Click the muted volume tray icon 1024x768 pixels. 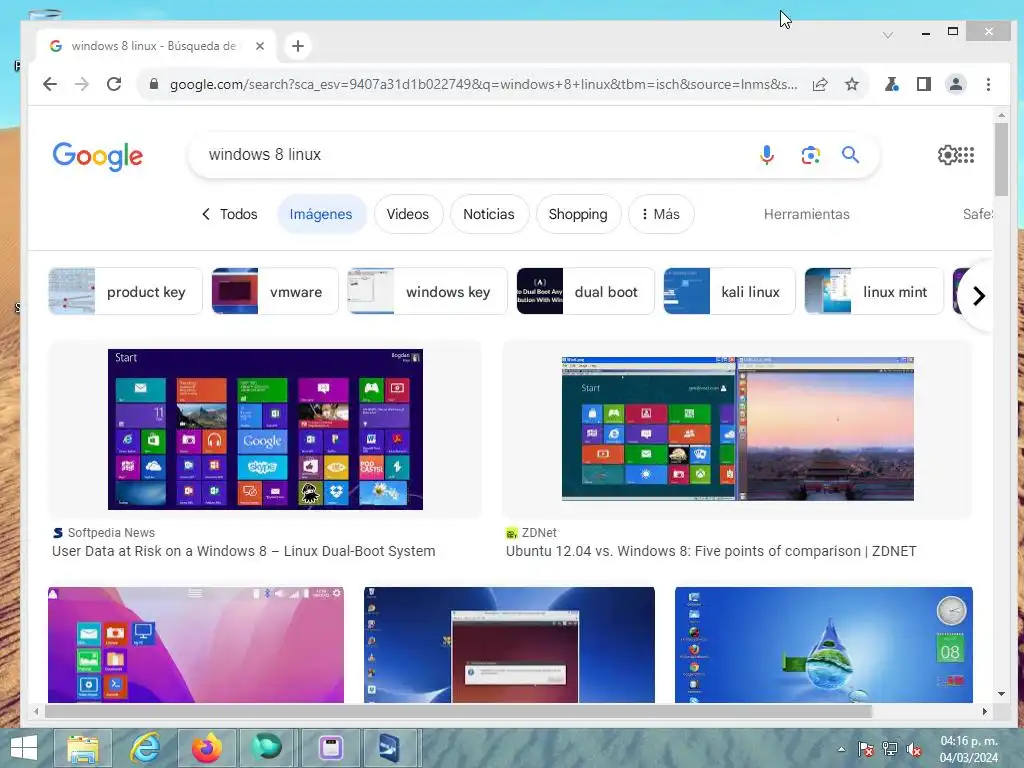914,750
